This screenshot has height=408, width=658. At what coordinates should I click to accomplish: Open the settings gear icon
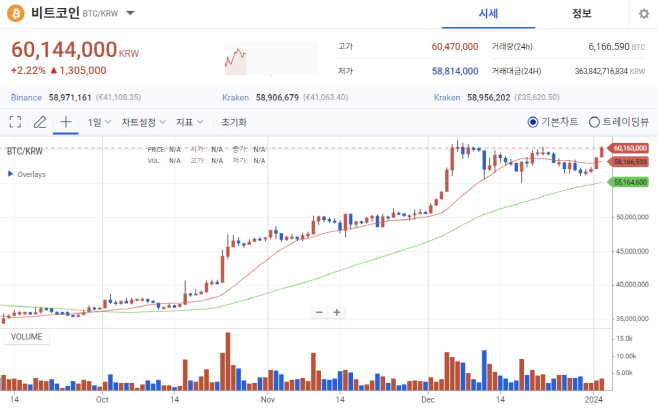[x=643, y=14]
